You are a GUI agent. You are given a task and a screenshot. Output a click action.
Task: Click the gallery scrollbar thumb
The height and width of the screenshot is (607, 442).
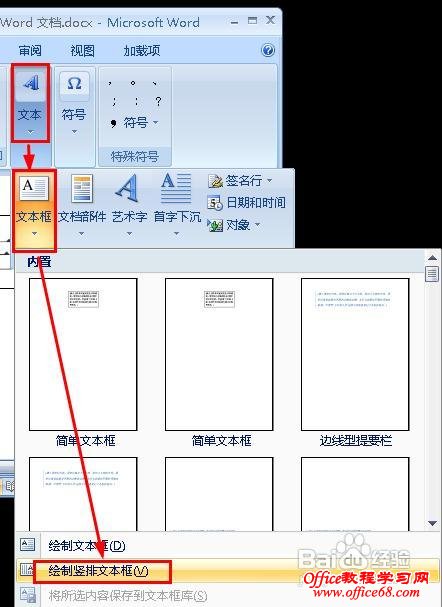[x=432, y=274]
